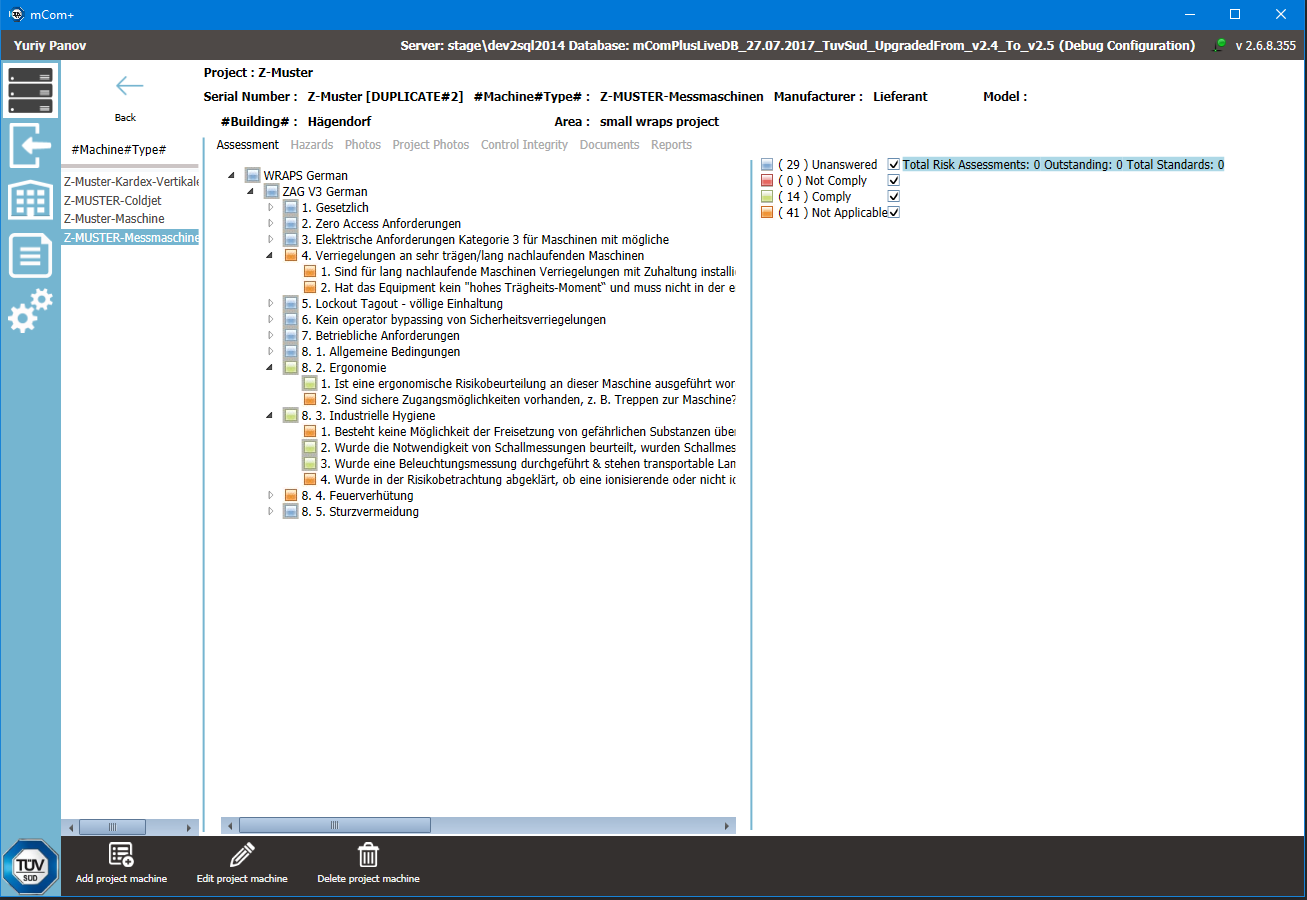Screen dimensions: 1307x900
Task: Click the red Not Comply color swatch
Action: point(767,181)
